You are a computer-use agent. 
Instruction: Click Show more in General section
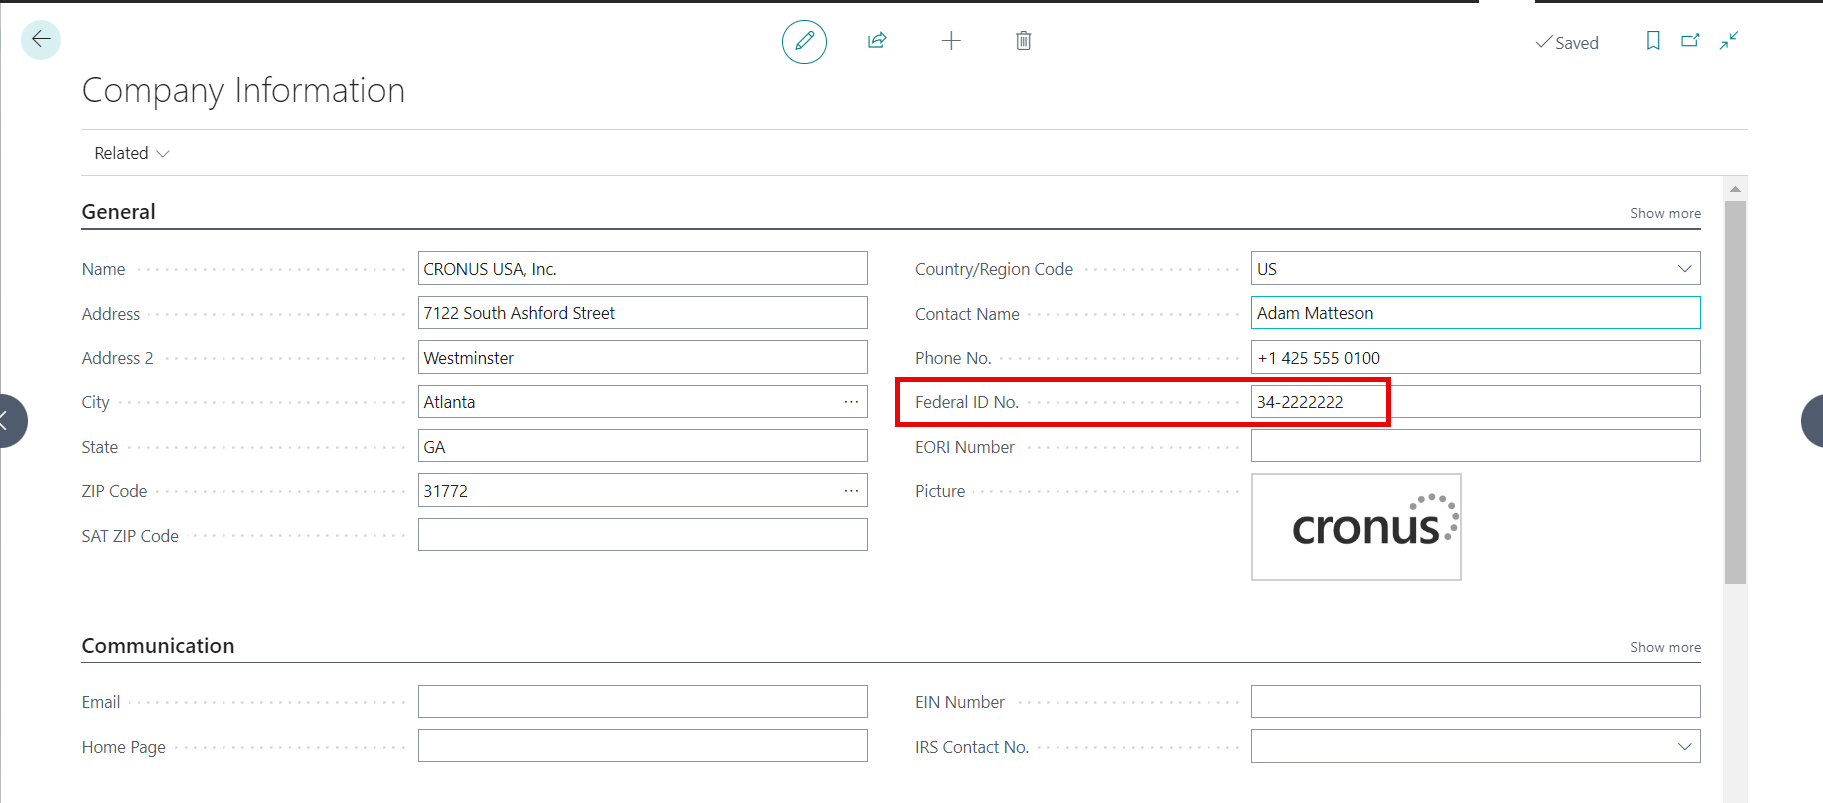1665,213
